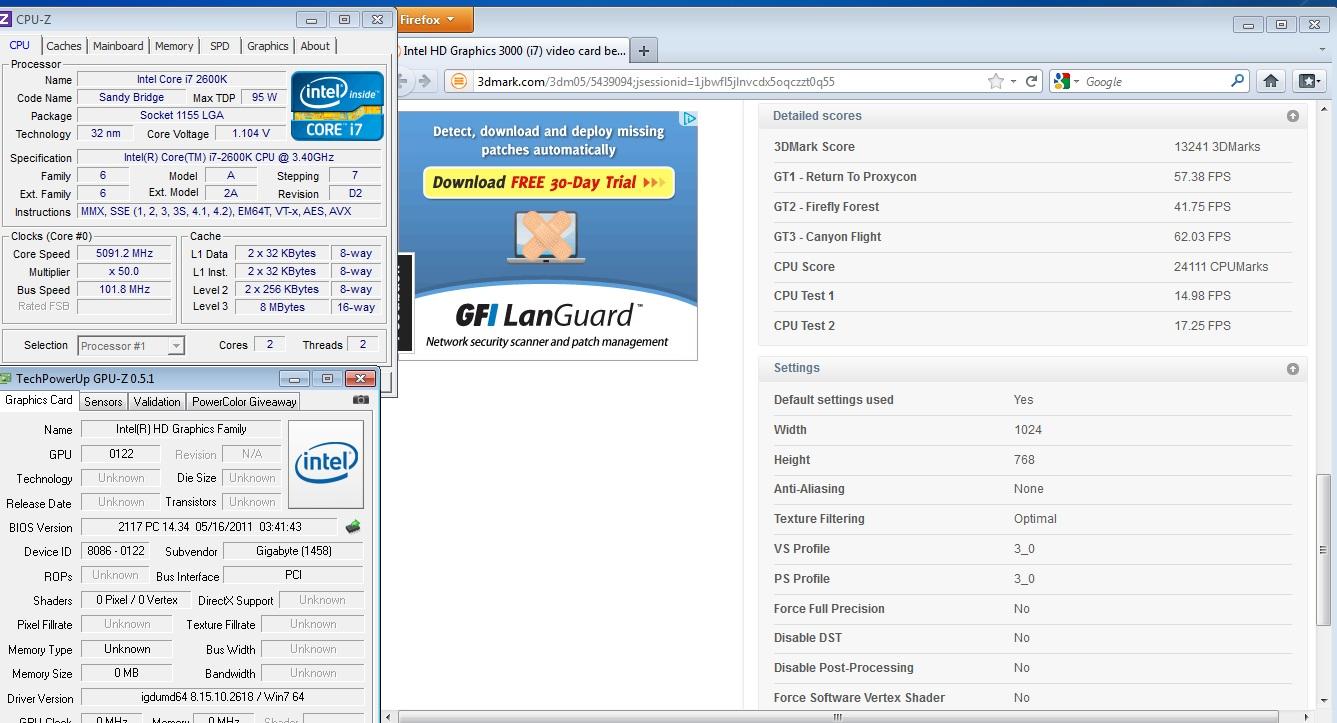The height and width of the screenshot is (723, 1337).
Task: Click the Core Speed value 5091.2 MHz
Action: 125,254
